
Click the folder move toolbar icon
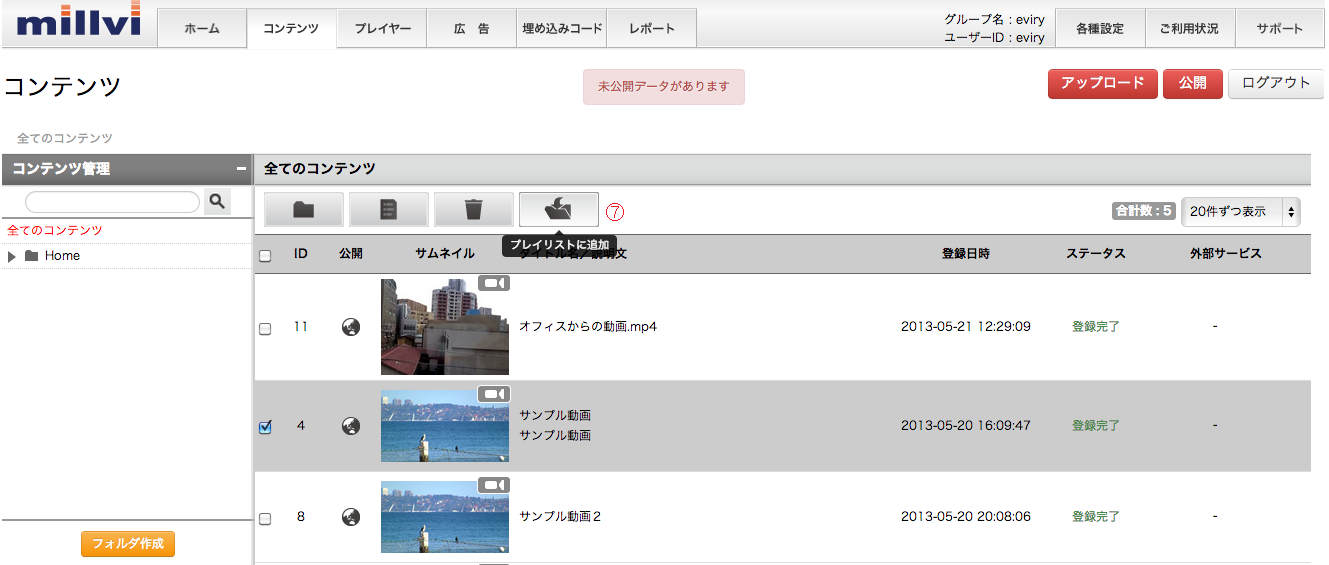(x=304, y=210)
